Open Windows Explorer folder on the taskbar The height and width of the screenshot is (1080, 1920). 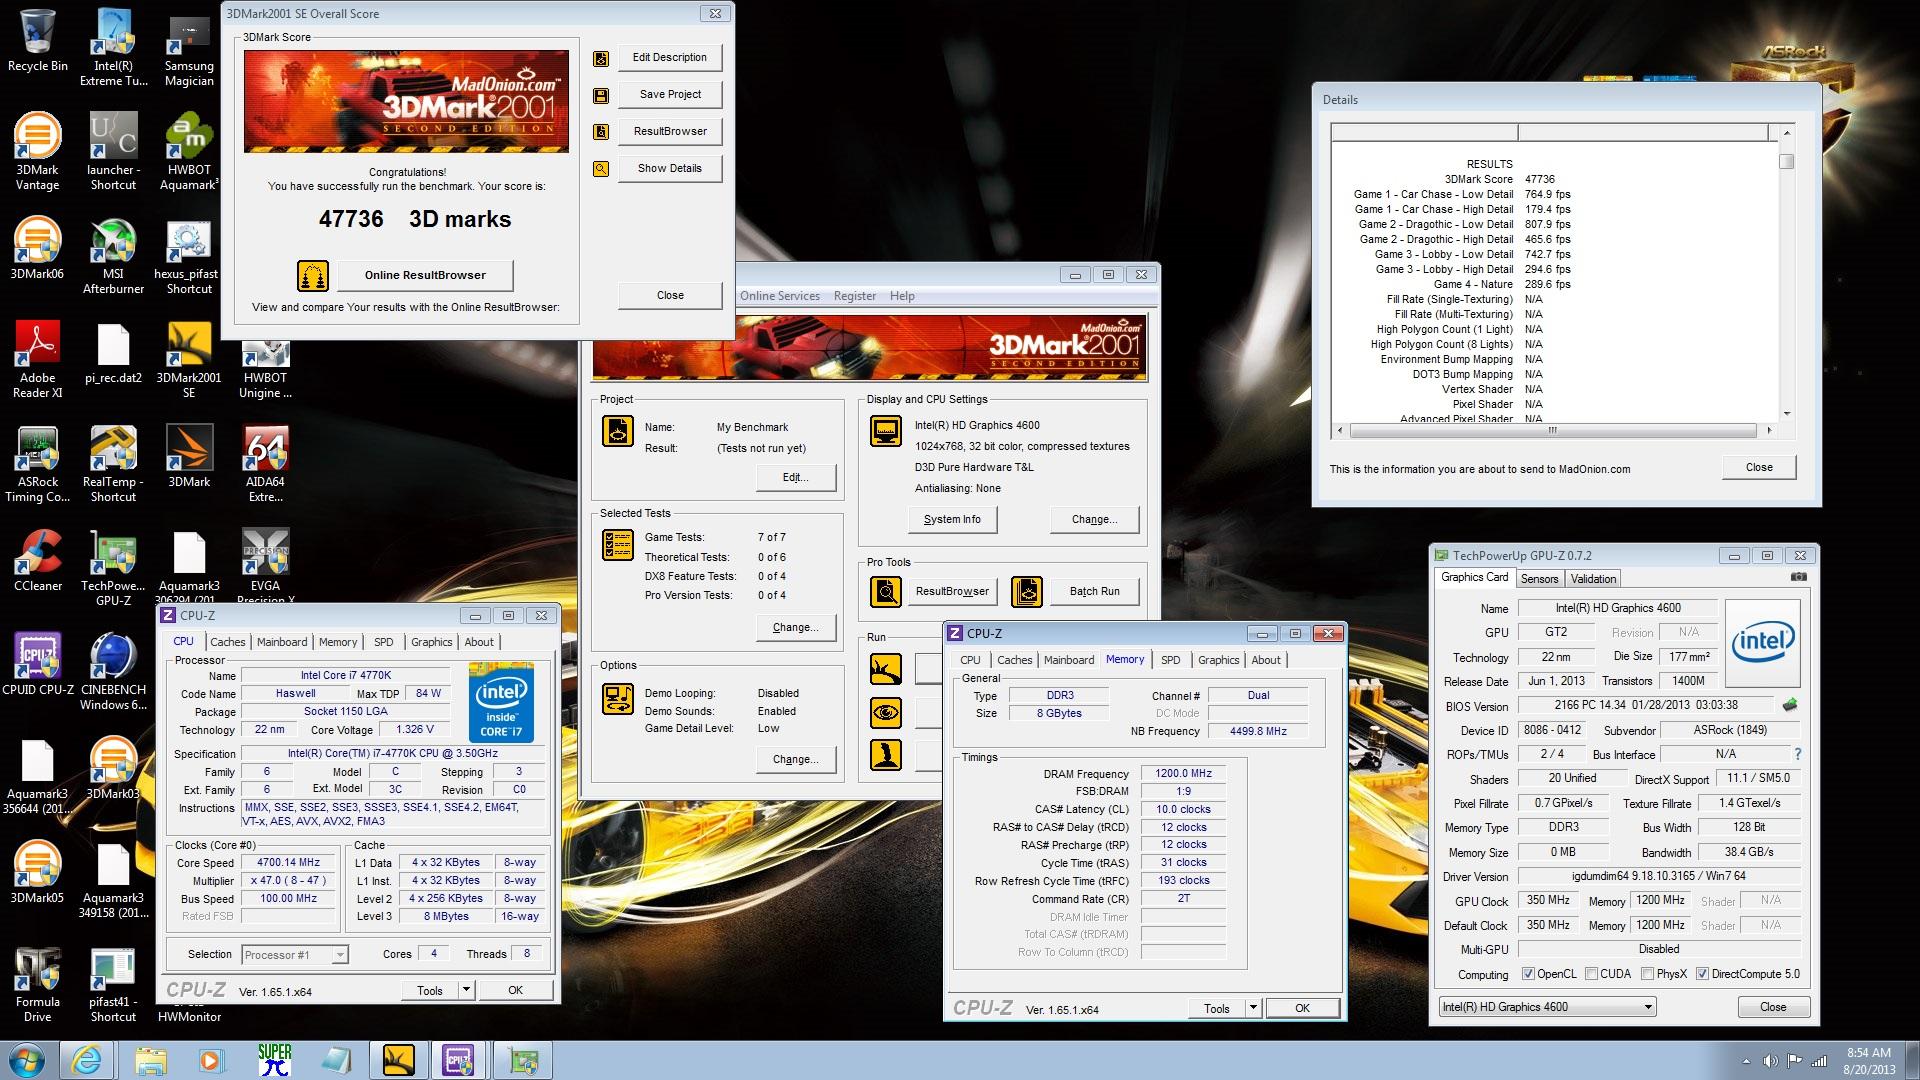[x=150, y=1060]
